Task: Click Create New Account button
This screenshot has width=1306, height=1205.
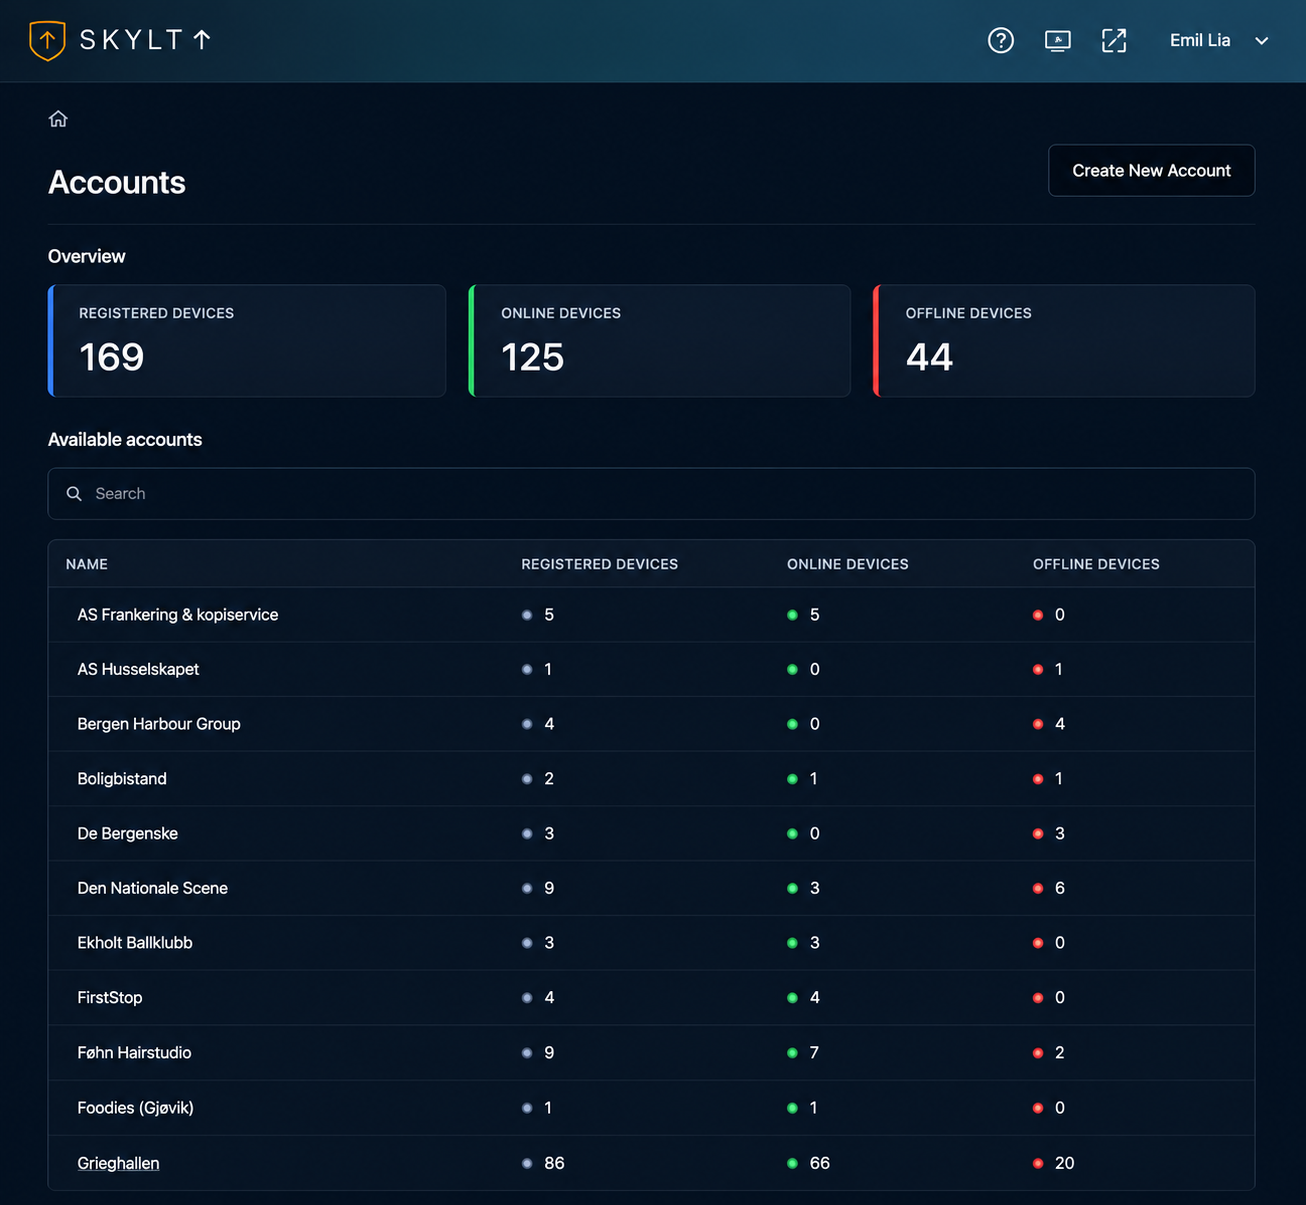Action: (x=1151, y=171)
